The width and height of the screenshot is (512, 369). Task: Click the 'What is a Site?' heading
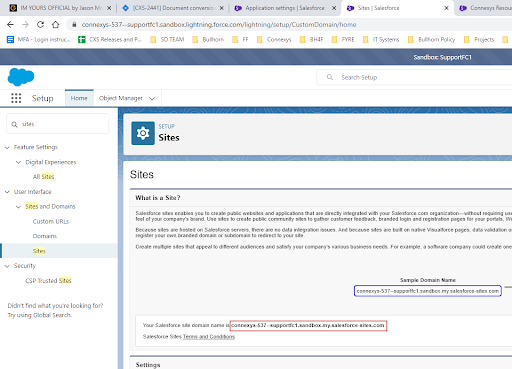coord(158,198)
